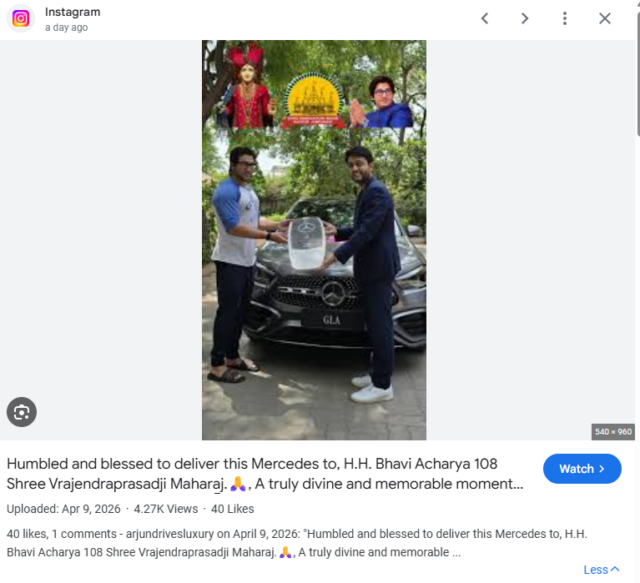Click the Instagram source name

(73, 12)
